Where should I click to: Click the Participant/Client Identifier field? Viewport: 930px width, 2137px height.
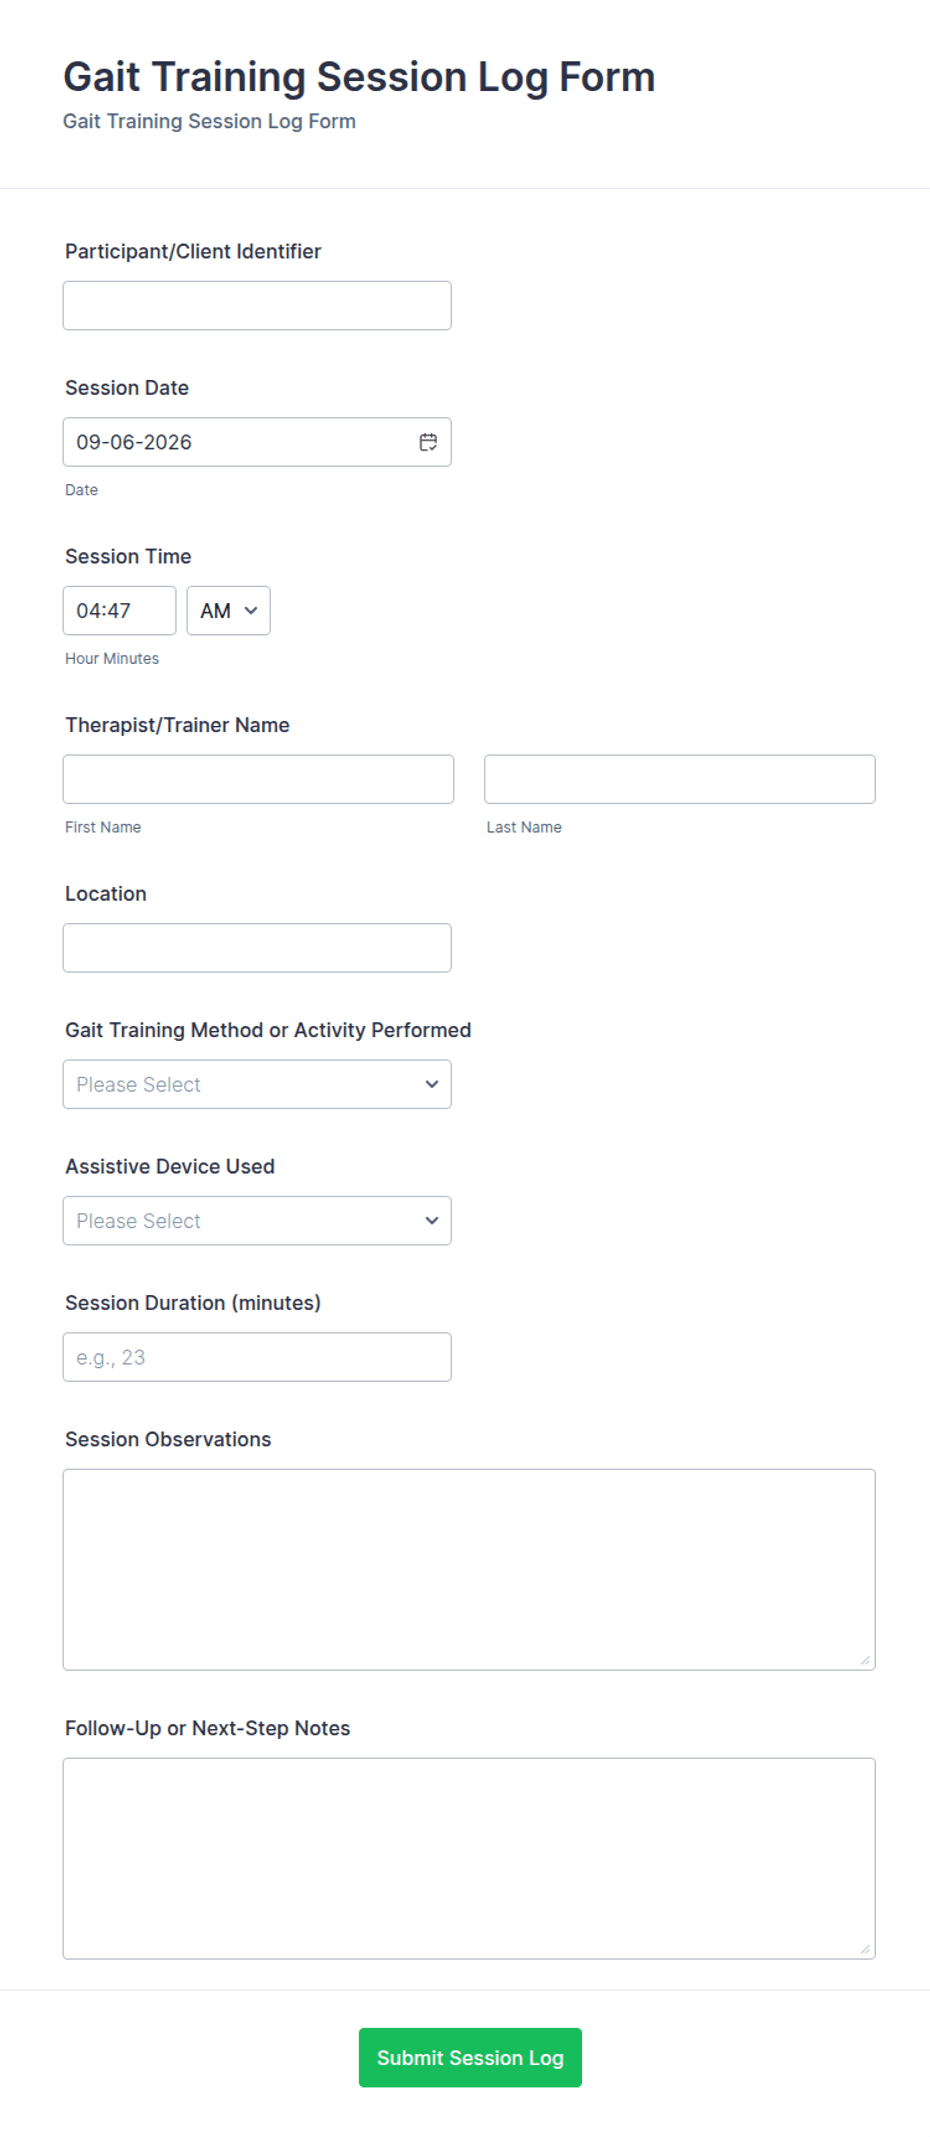pos(257,305)
